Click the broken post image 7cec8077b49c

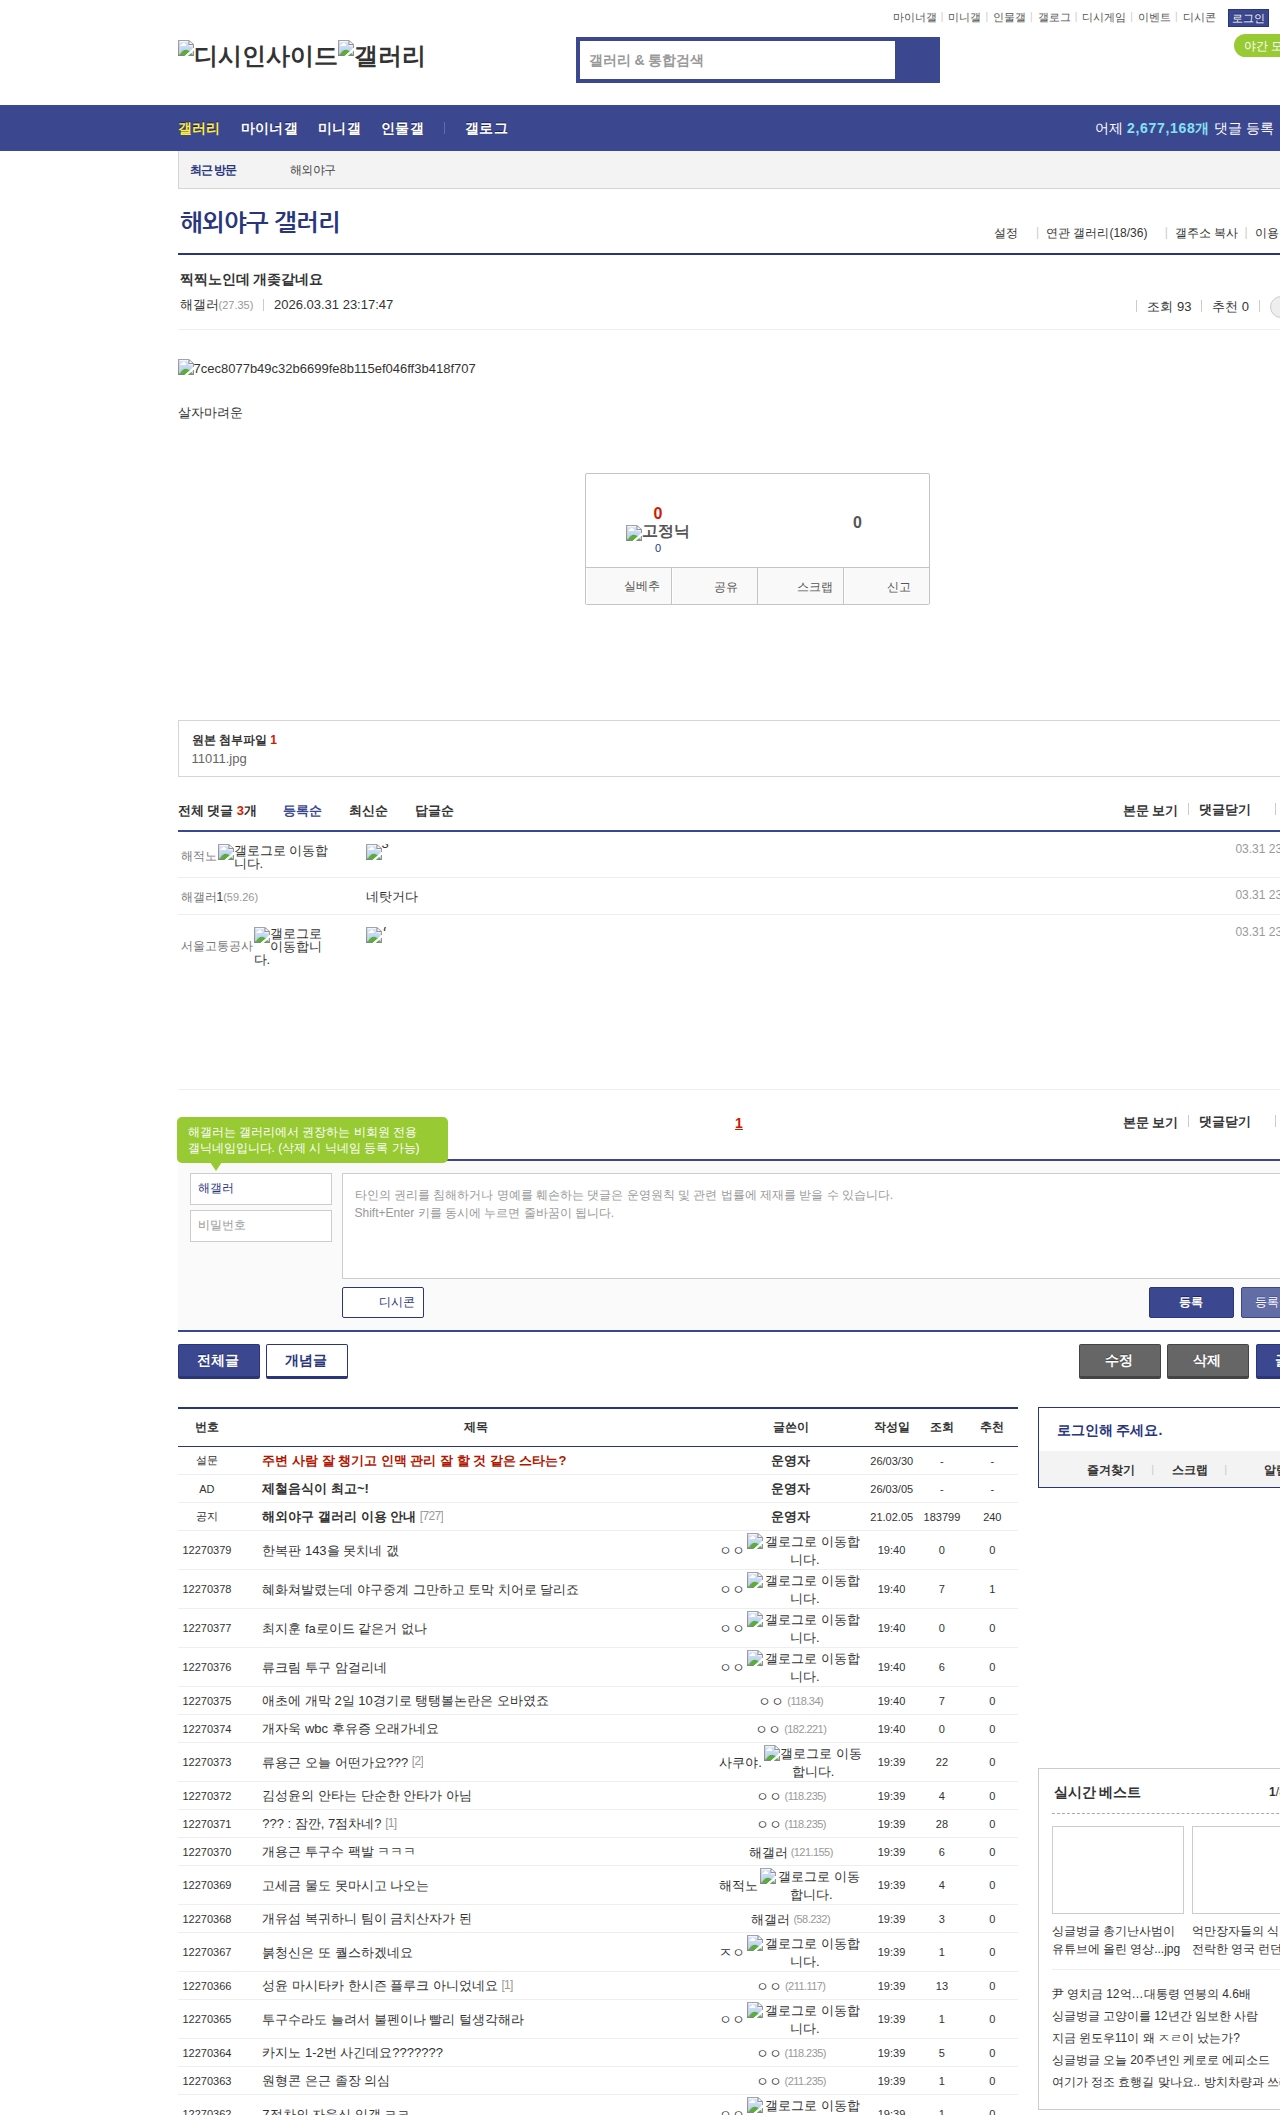pos(327,369)
